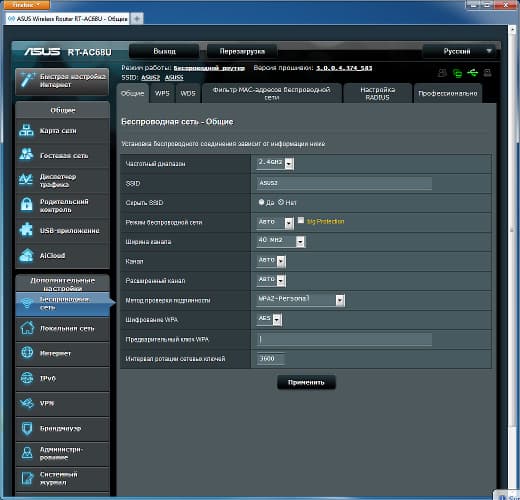Screen dimensions: 520x500
Task: Open the Firewall (Брандмауэр) shield icon
Action: 27,428
